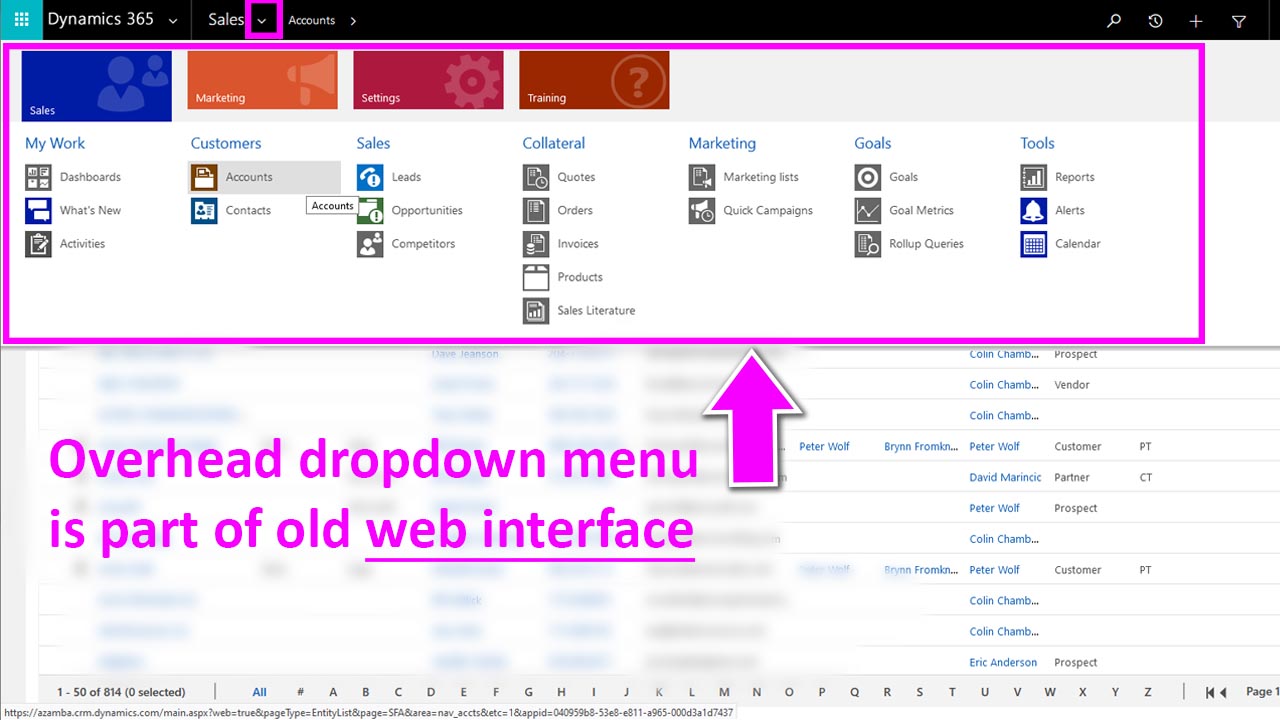
Task: Filter list by letter M
Action: [724, 692]
